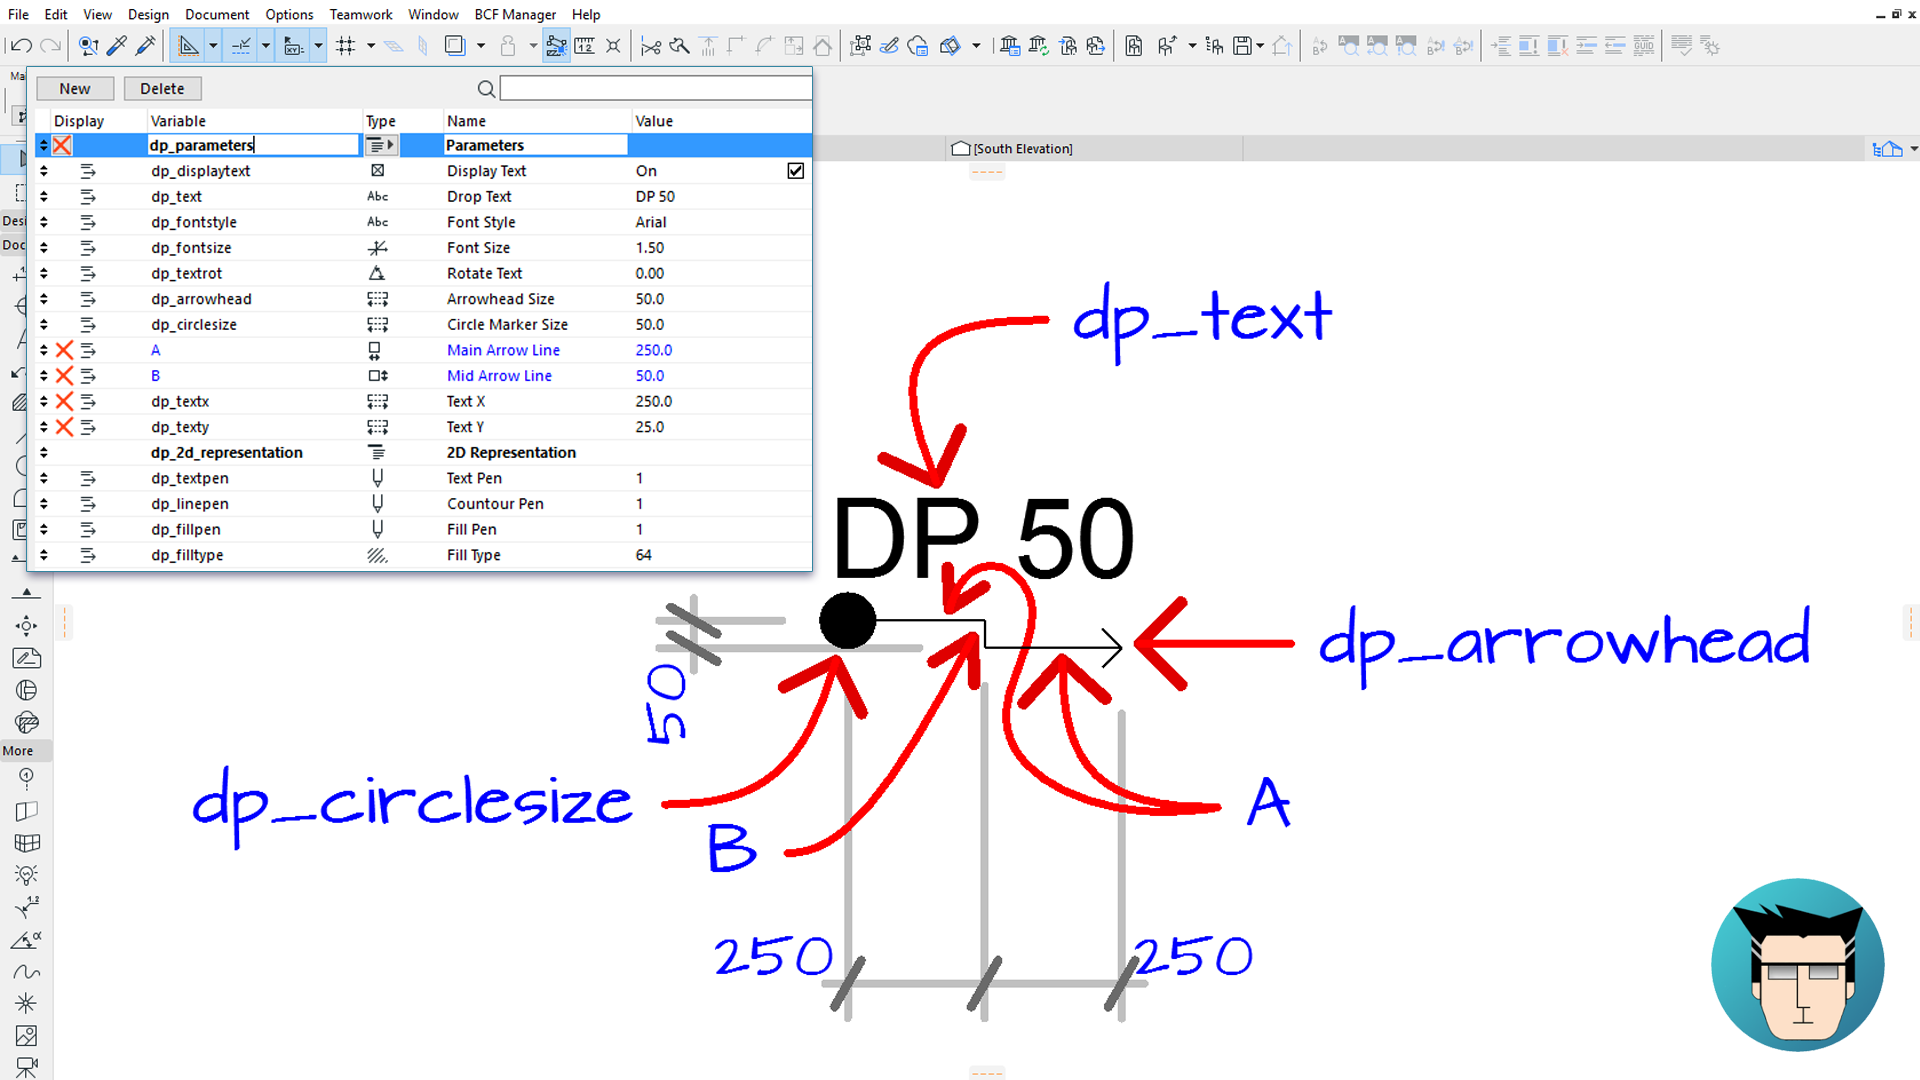Viewport: 1920px width, 1080px height.
Task: Open dropdown arrow next to grid snap
Action: pyautogui.click(x=371, y=46)
